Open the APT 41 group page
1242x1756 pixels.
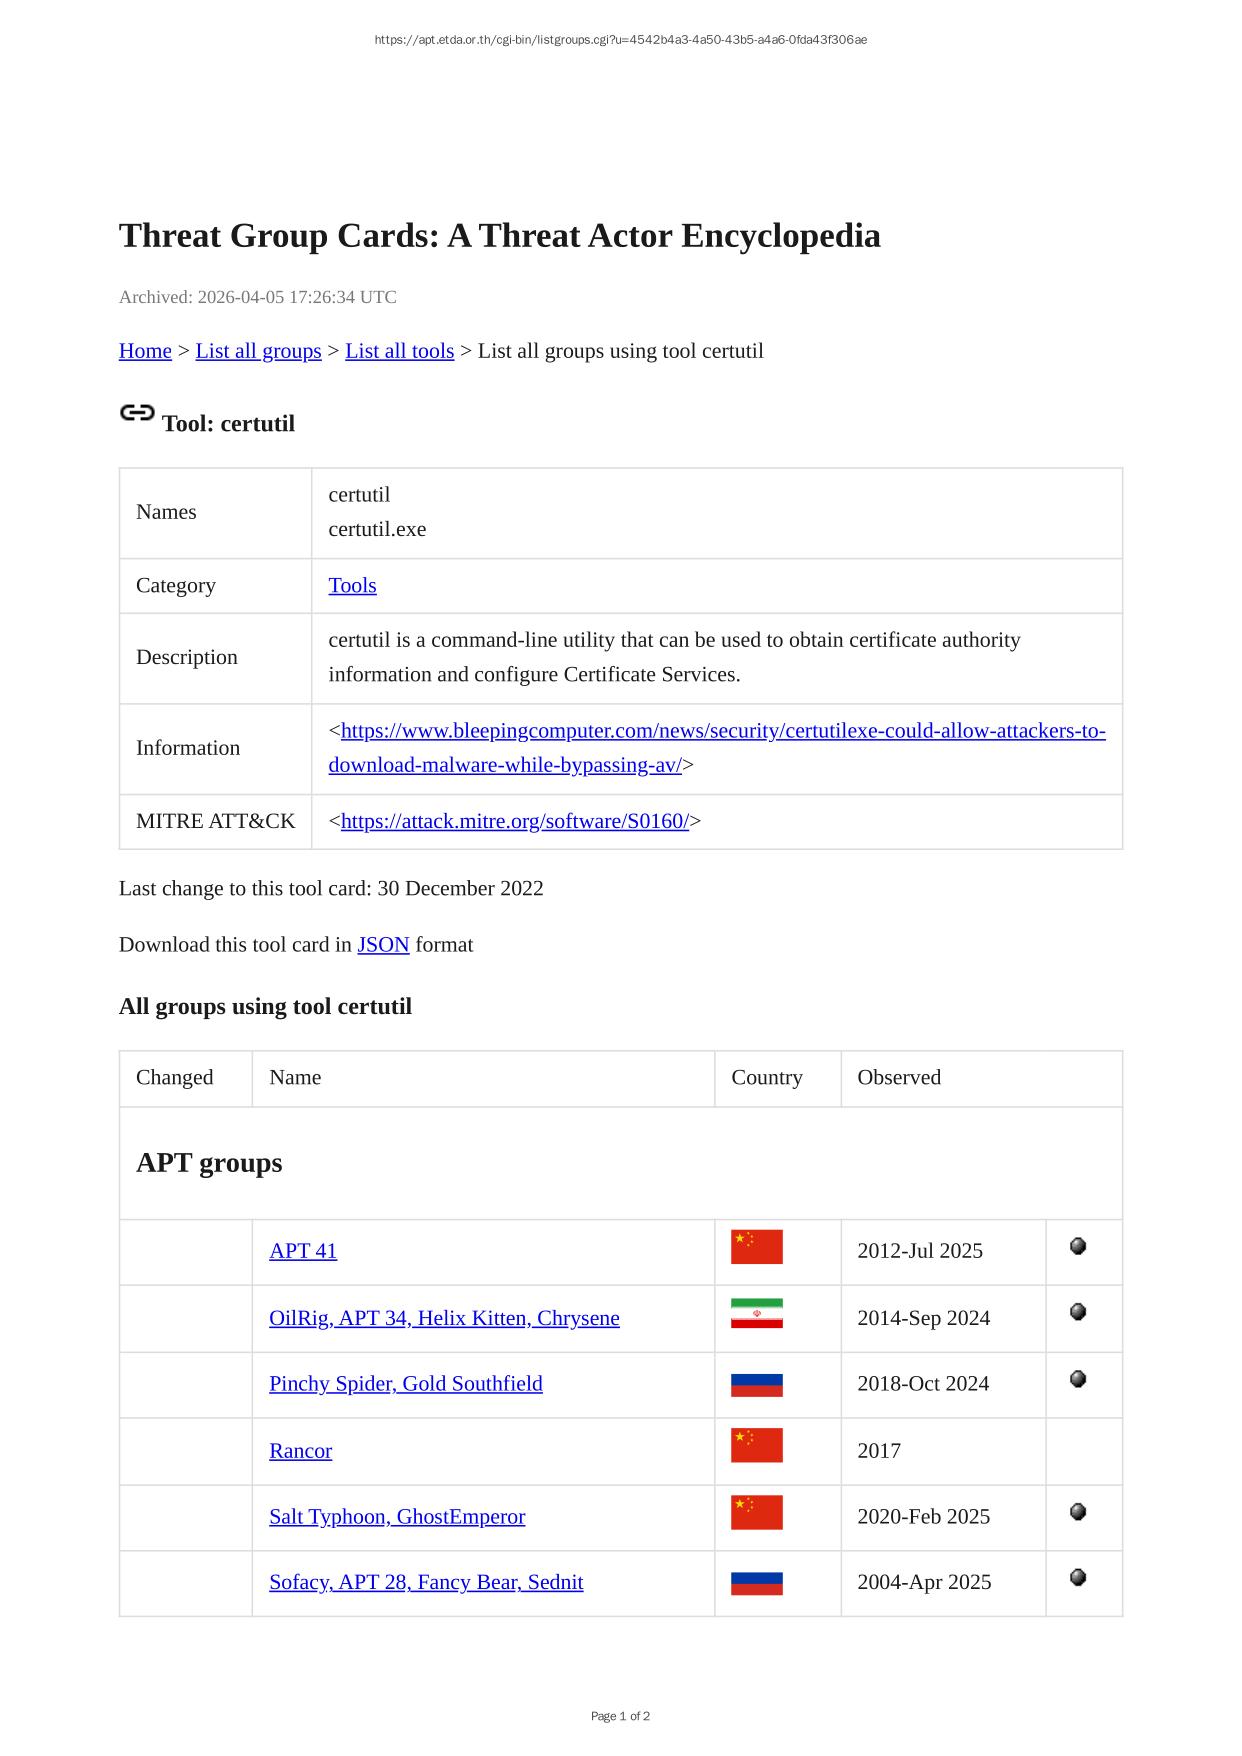point(303,1251)
